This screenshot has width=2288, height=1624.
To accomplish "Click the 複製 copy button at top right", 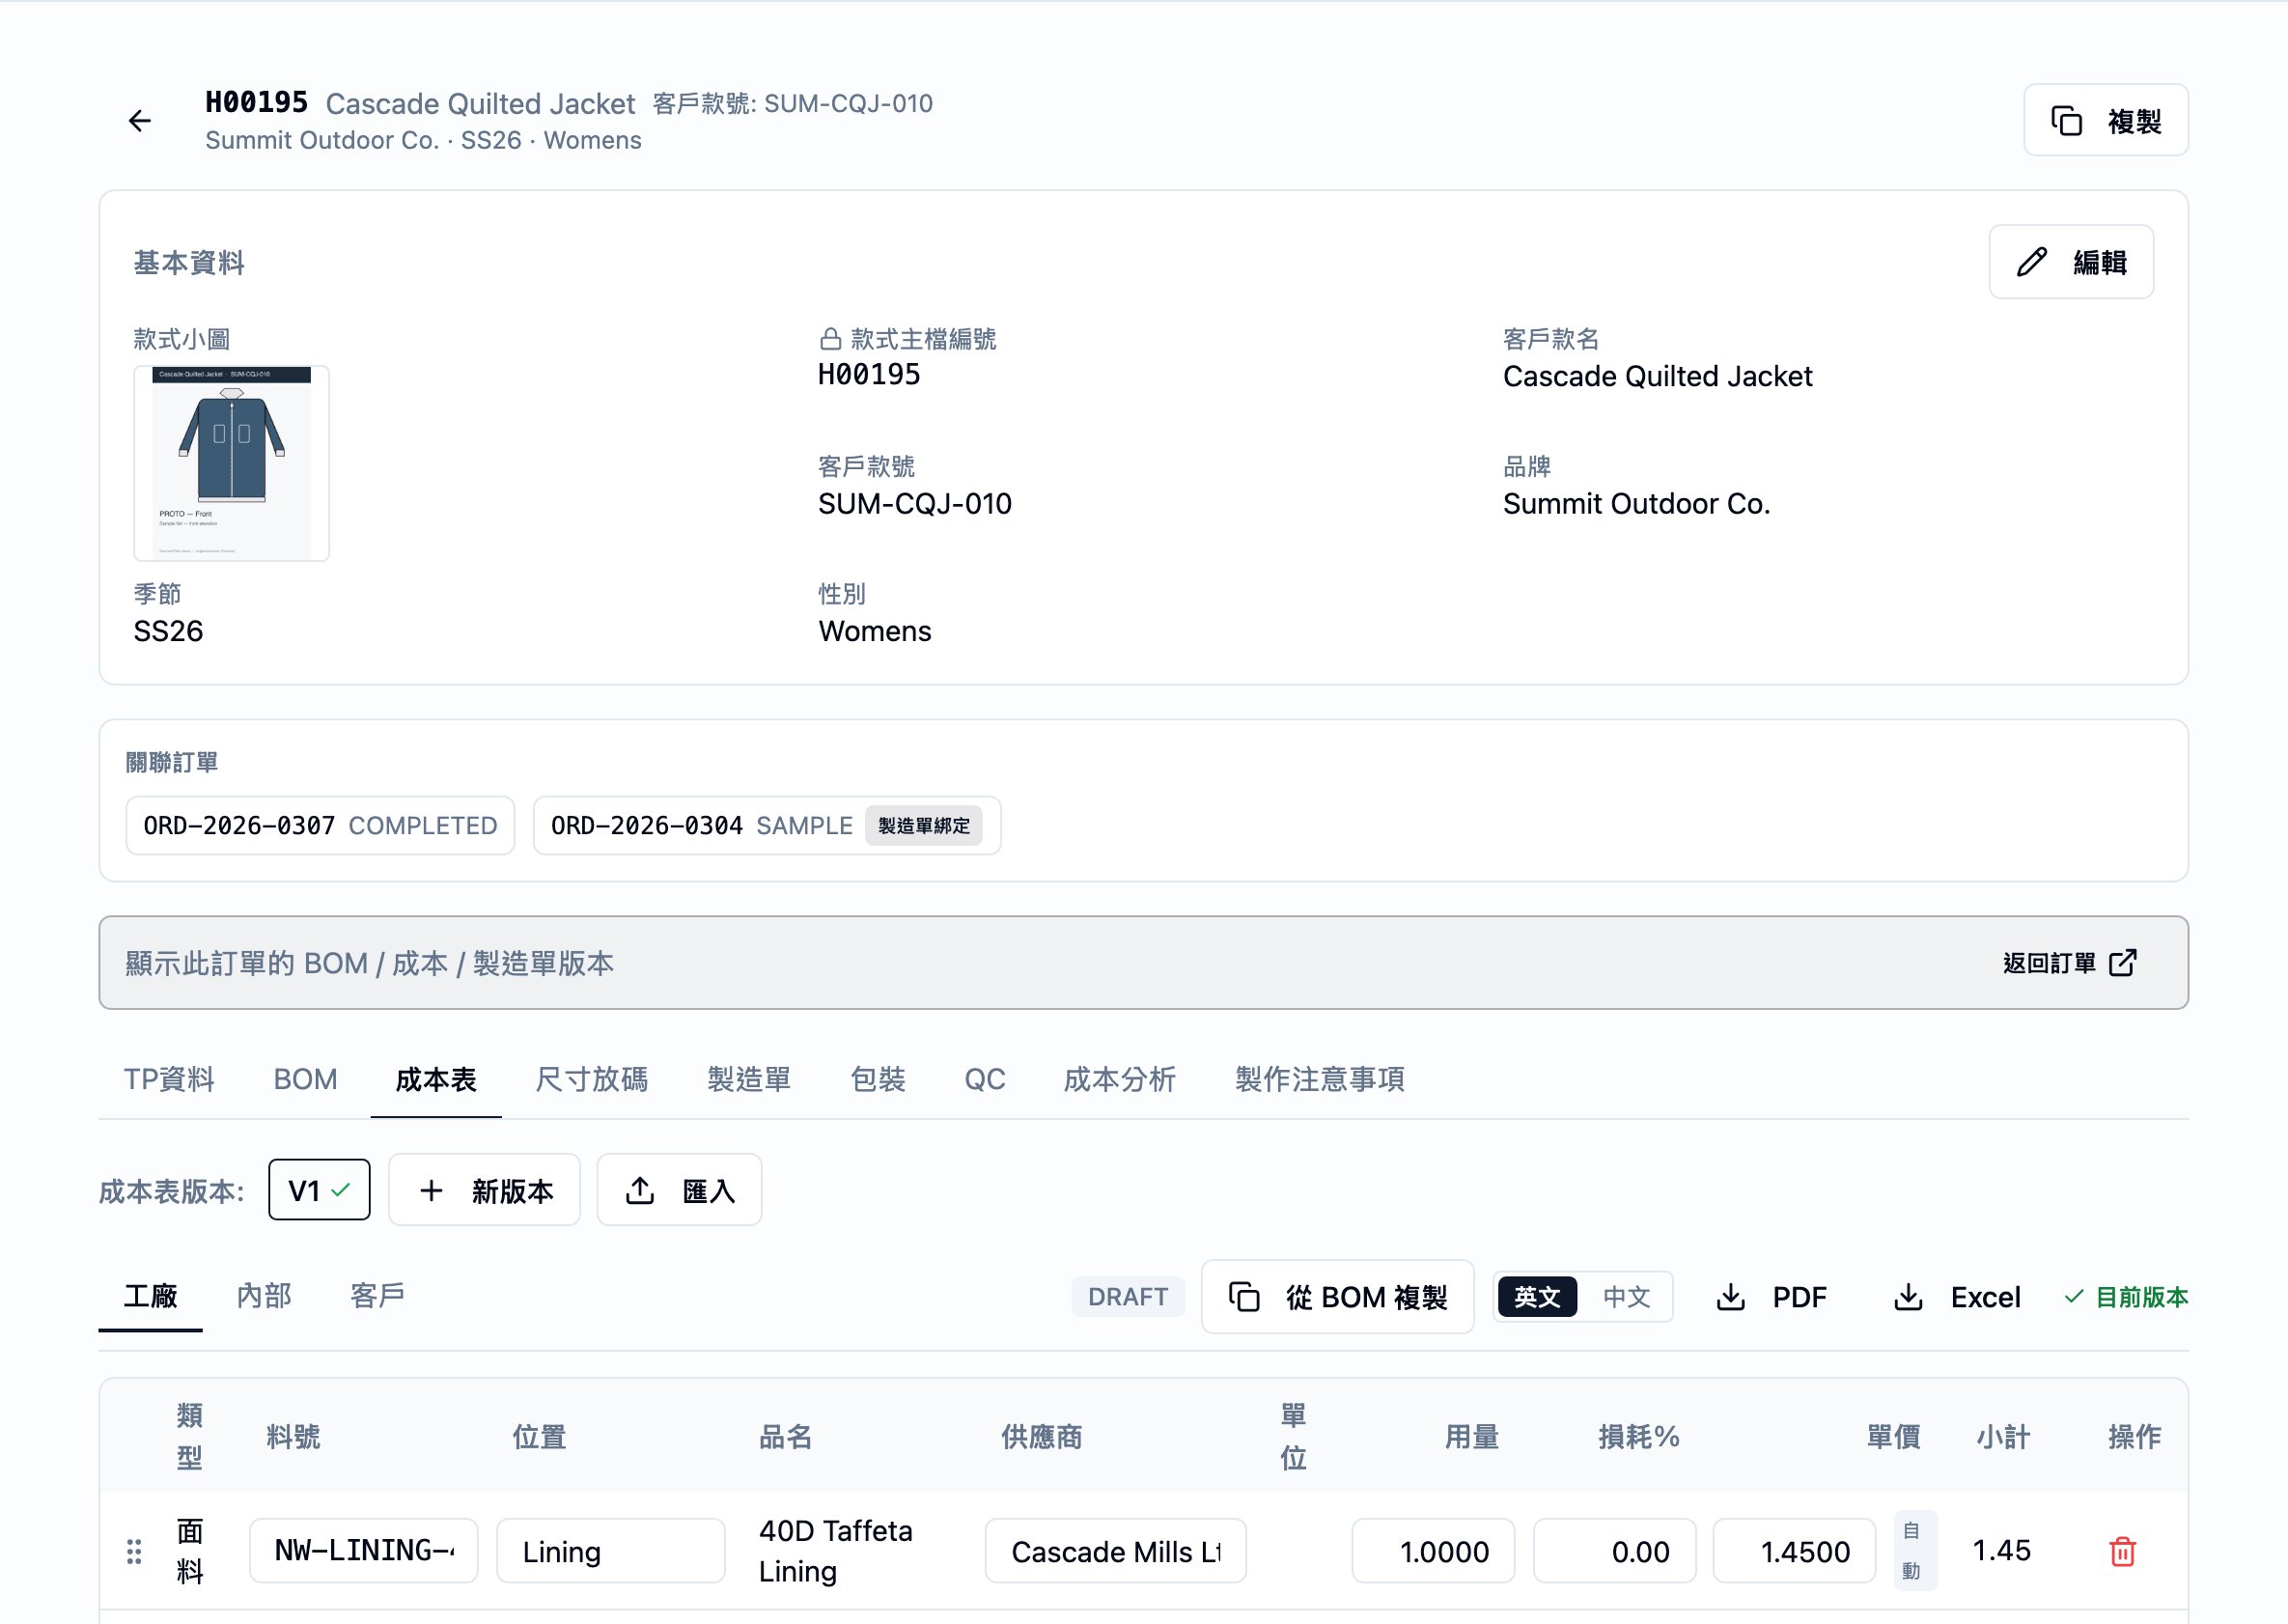I will pos(2105,121).
